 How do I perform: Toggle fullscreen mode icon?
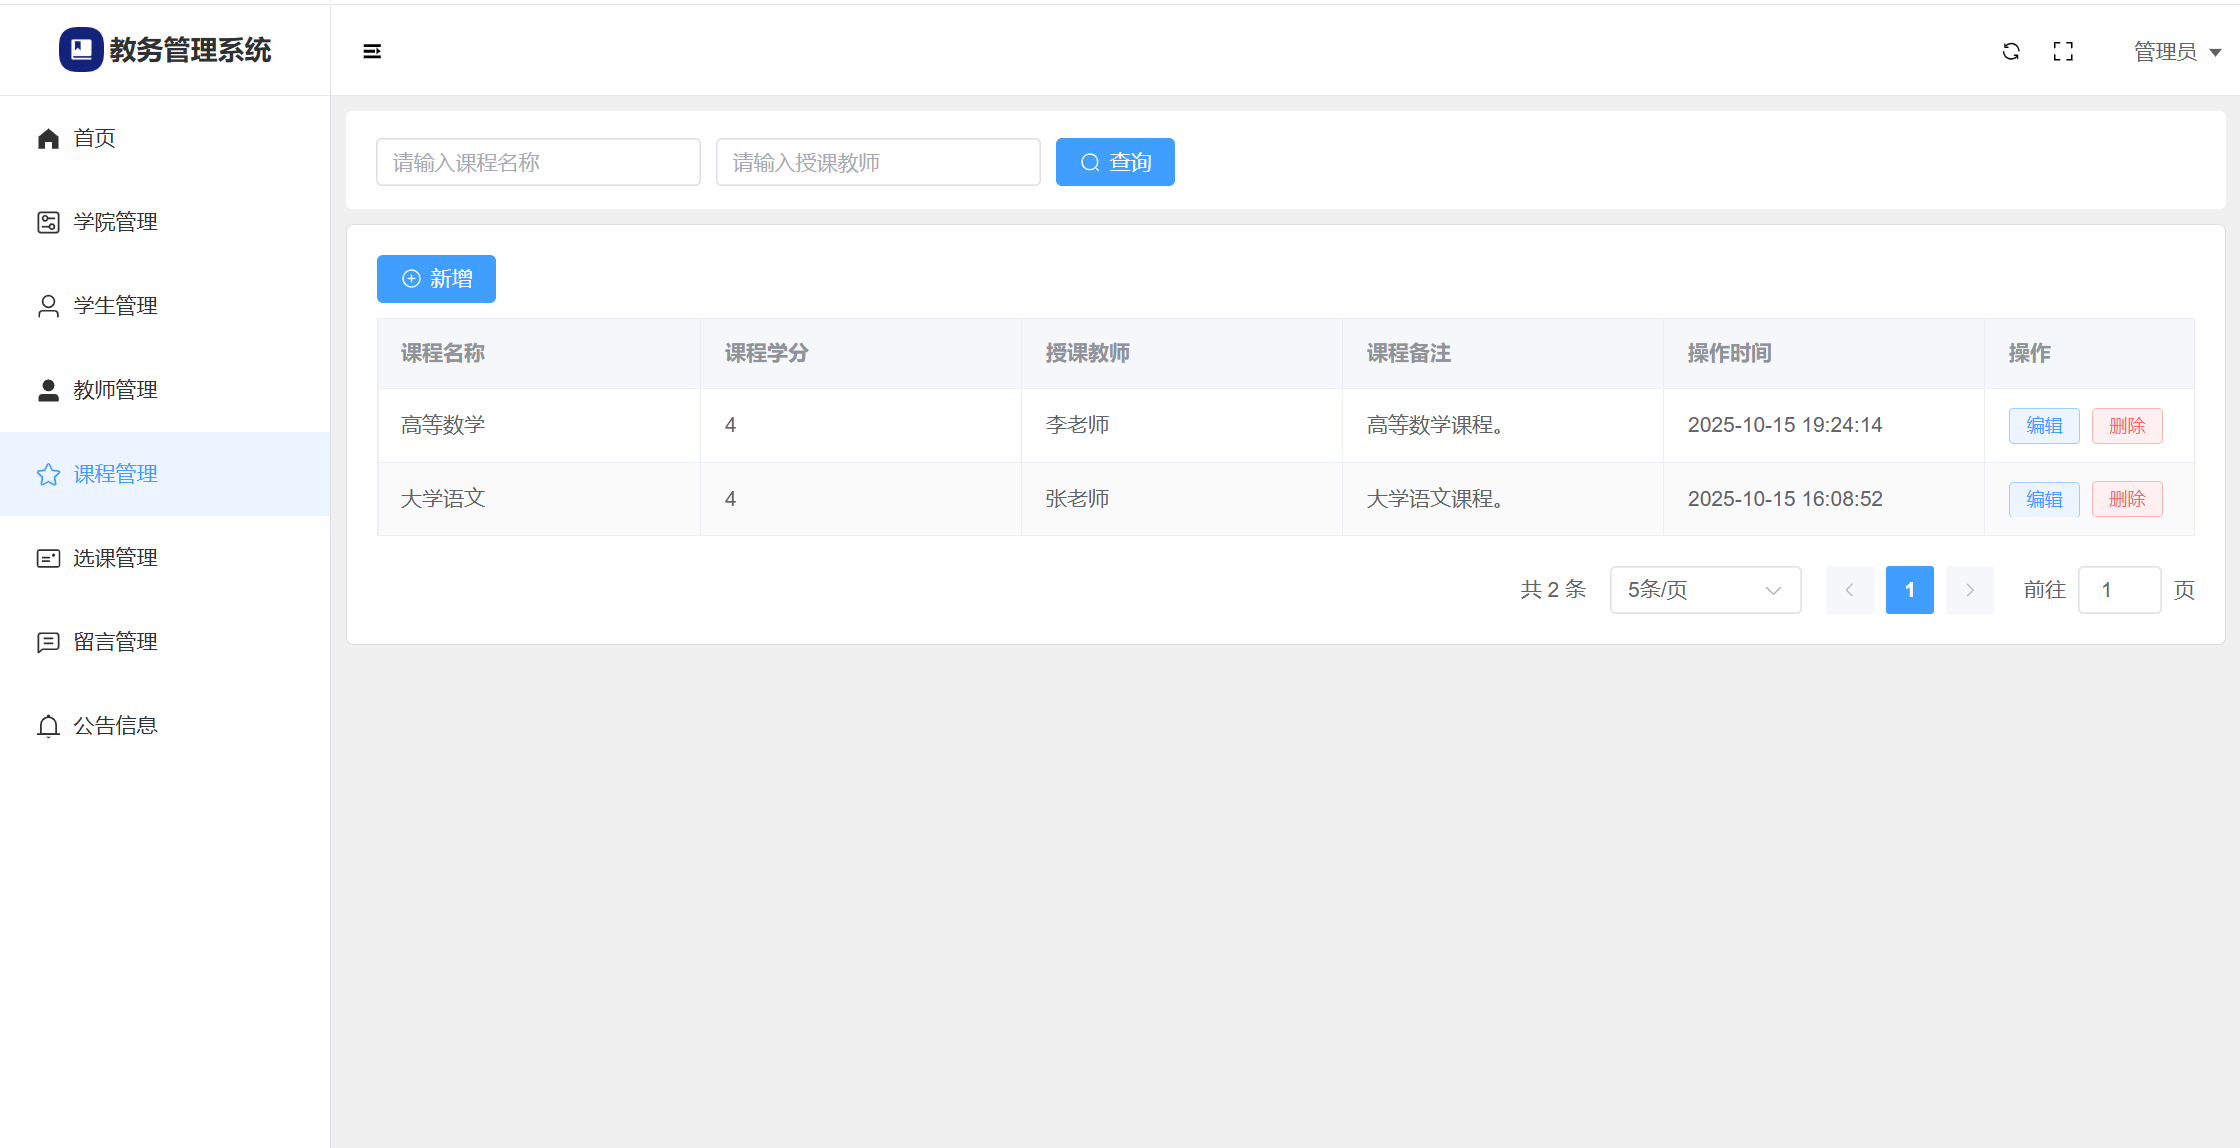click(x=2063, y=51)
